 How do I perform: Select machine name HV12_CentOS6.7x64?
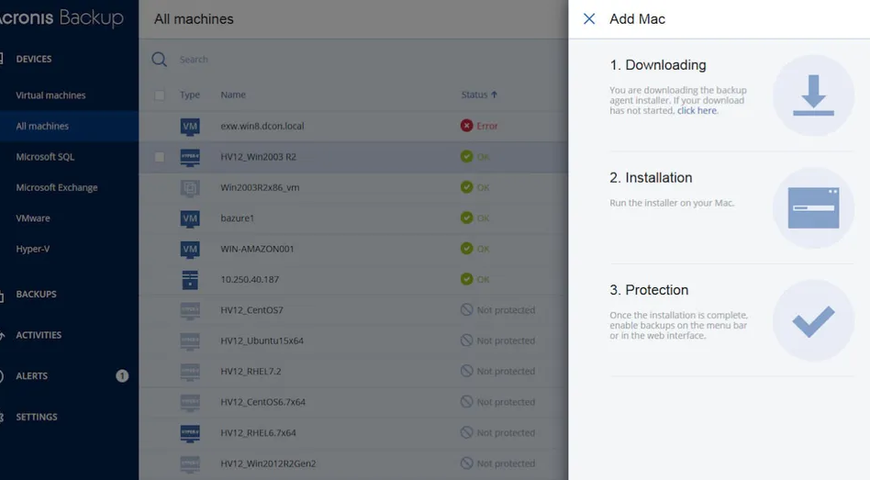point(262,402)
